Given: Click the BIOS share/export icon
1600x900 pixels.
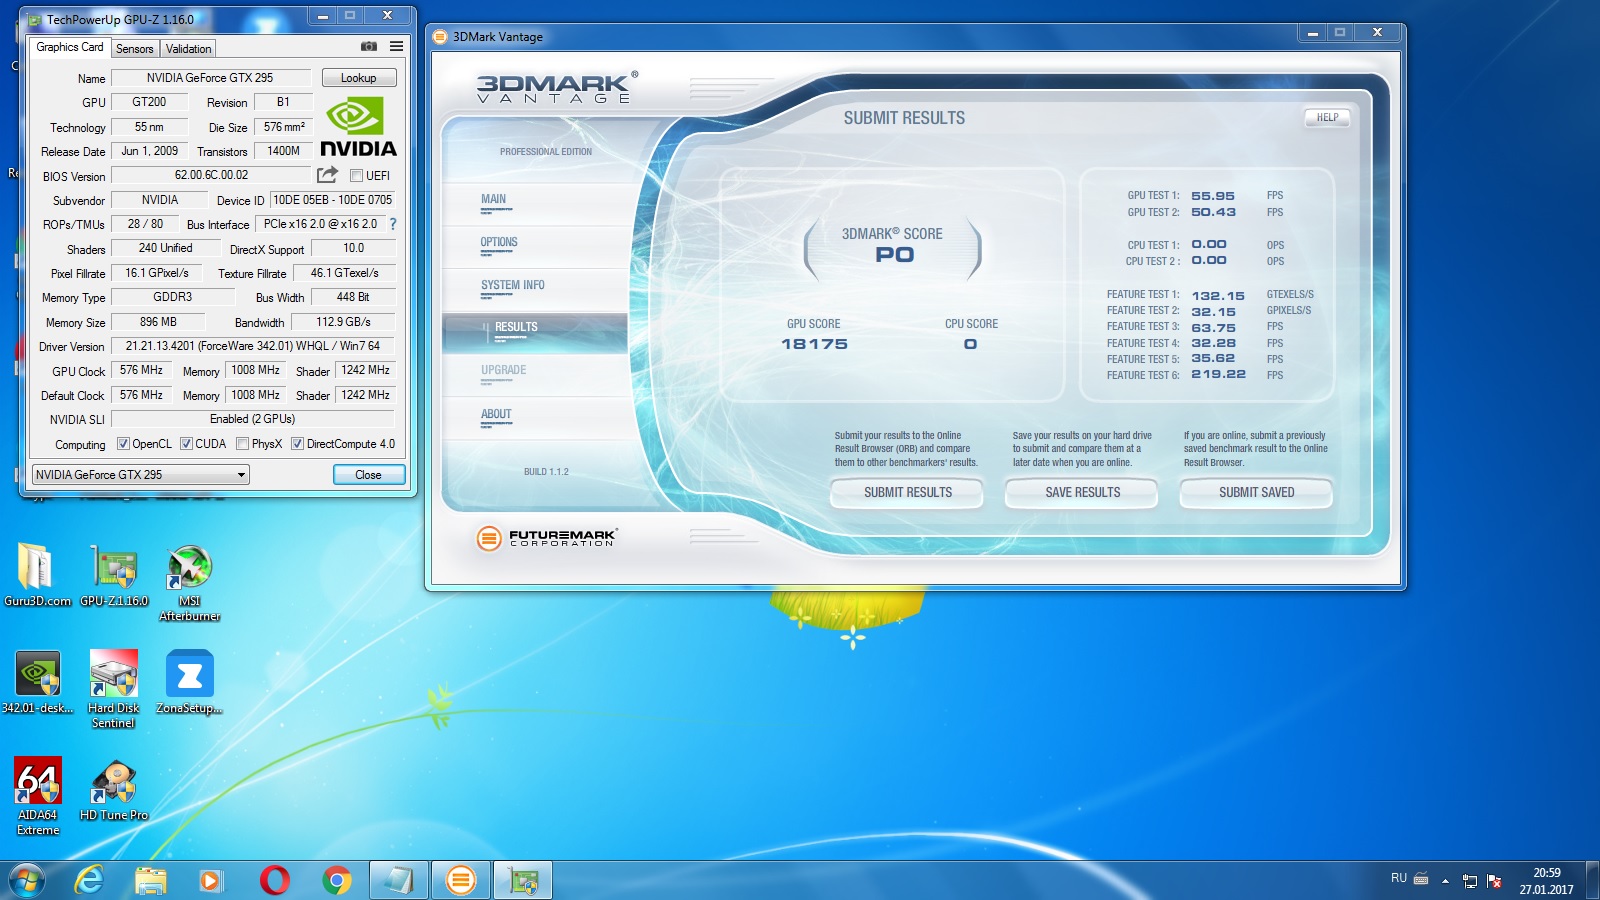Looking at the screenshot, I should pyautogui.click(x=327, y=175).
